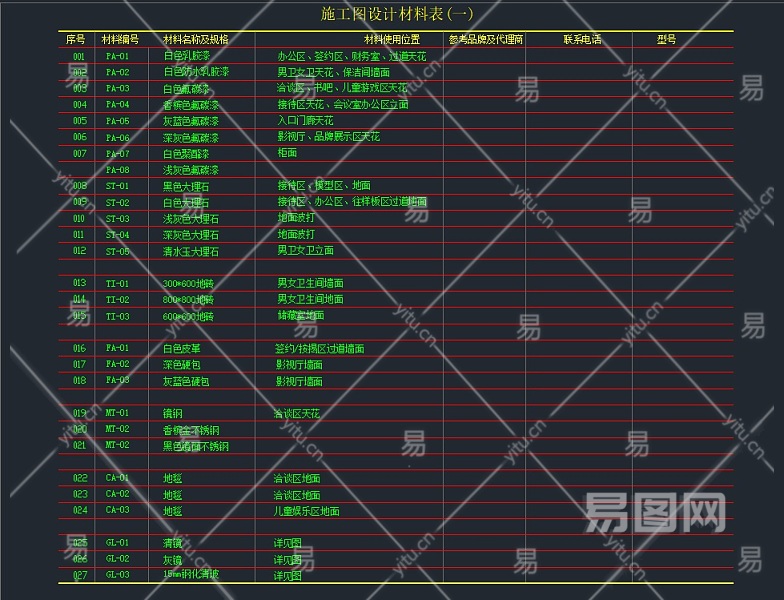Click serial number 022
The image size is (784, 600).
click(x=80, y=478)
